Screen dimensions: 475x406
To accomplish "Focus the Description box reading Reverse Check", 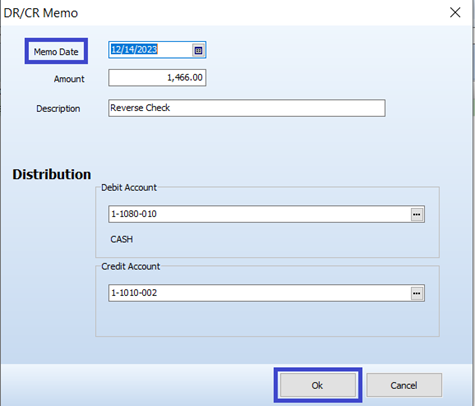I will tap(247, 108).
